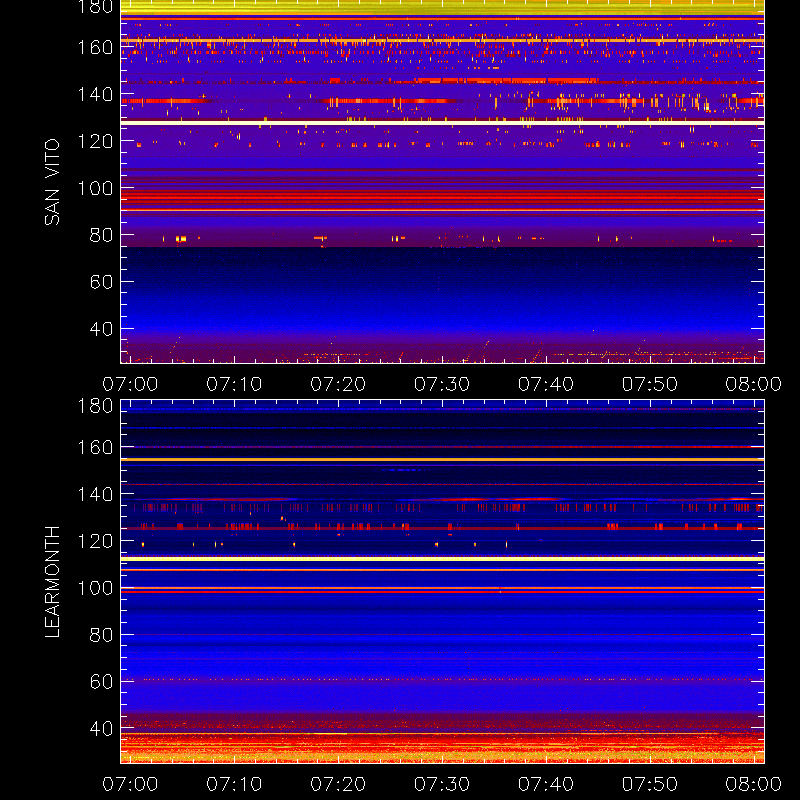Click the 07:00 time label of San Vito plot
This screenshot has width=800, height=800.
[130, 384]
